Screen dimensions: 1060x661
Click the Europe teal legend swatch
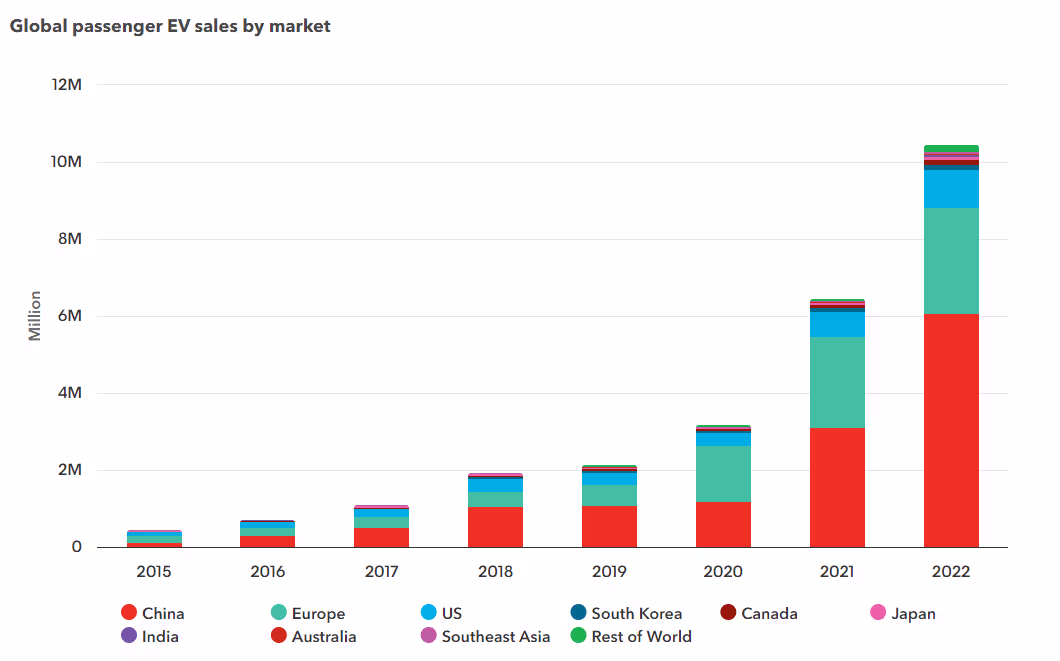(x=279, y=612)
